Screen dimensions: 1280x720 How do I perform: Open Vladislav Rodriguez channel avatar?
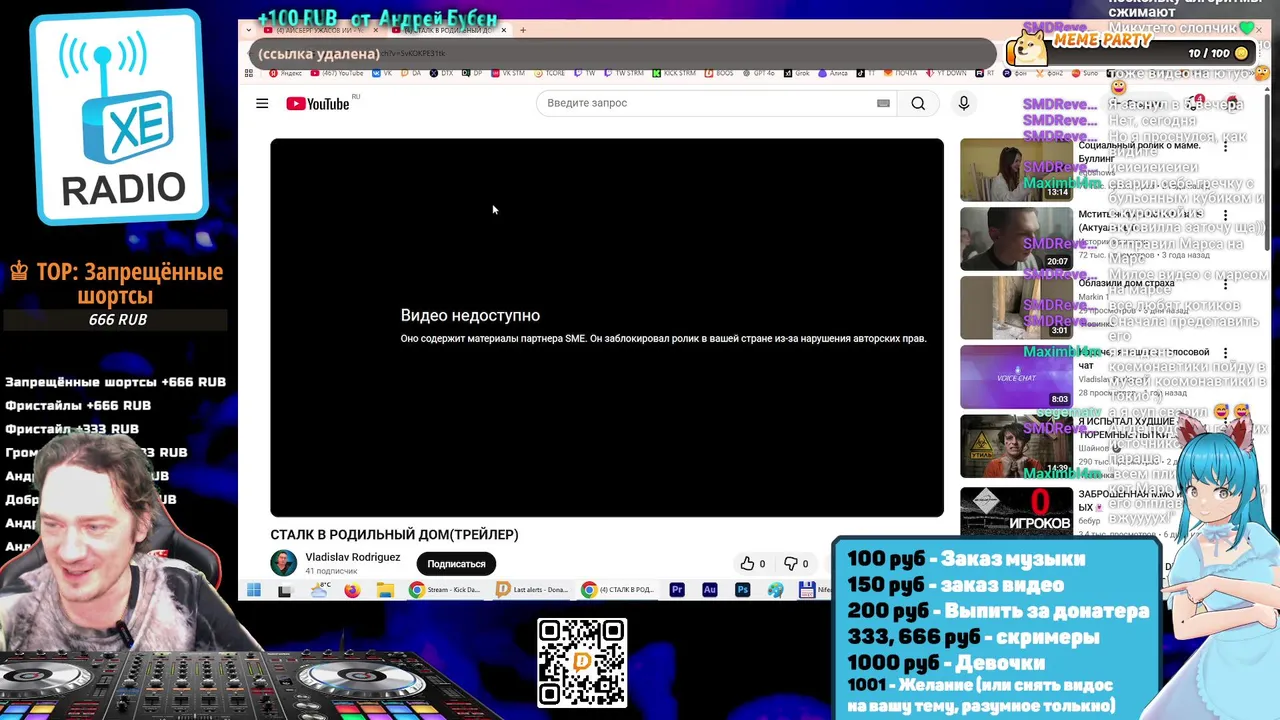click(x=284, y=563)
